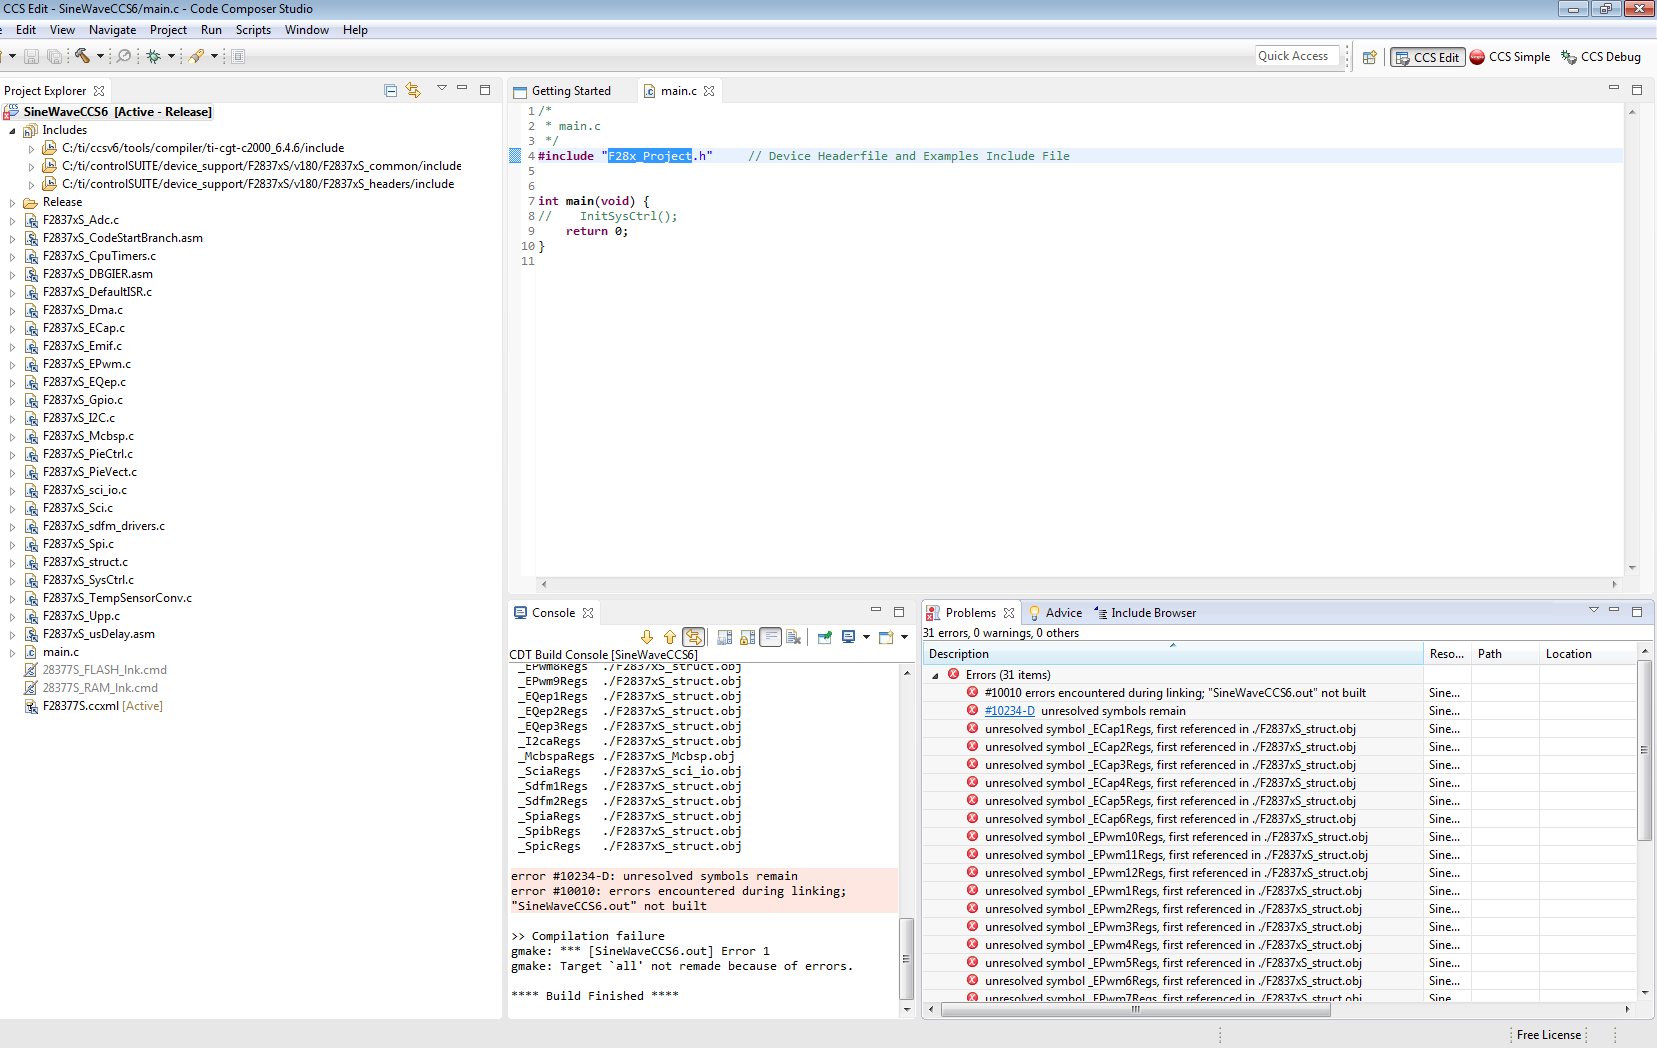
Task: Go to previous error in Console
Action: coord(670,637)
